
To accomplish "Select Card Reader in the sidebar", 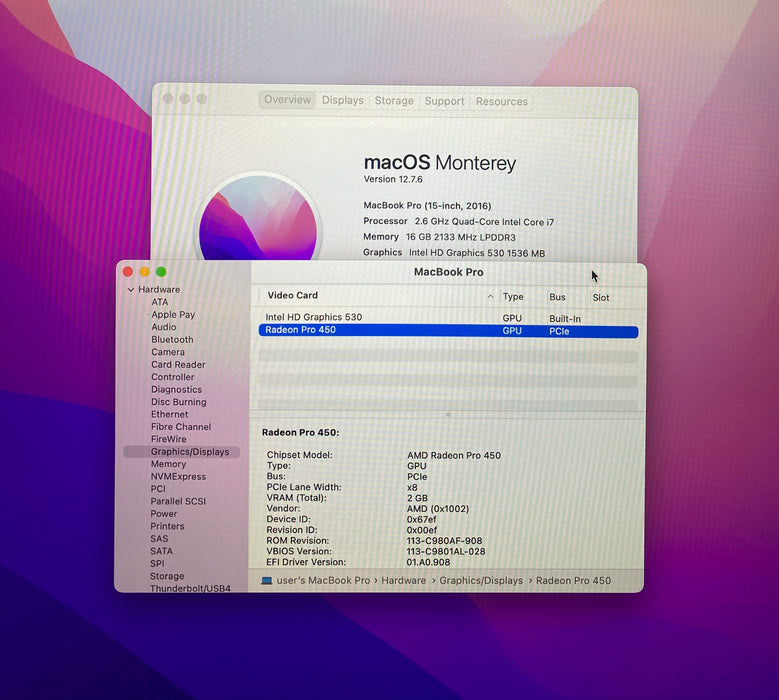I will coord(178,364).
